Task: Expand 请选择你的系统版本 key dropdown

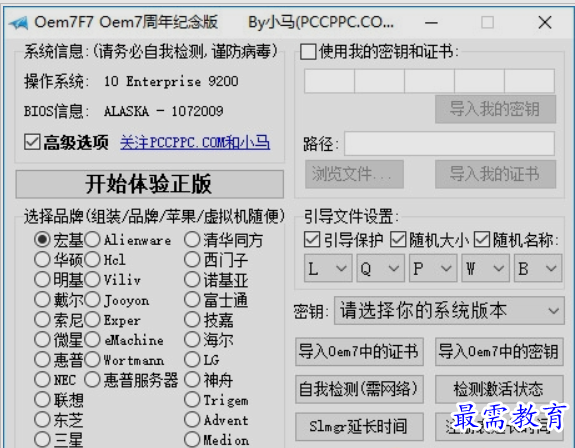Action: pyautogui.click(x=449, y=311)
